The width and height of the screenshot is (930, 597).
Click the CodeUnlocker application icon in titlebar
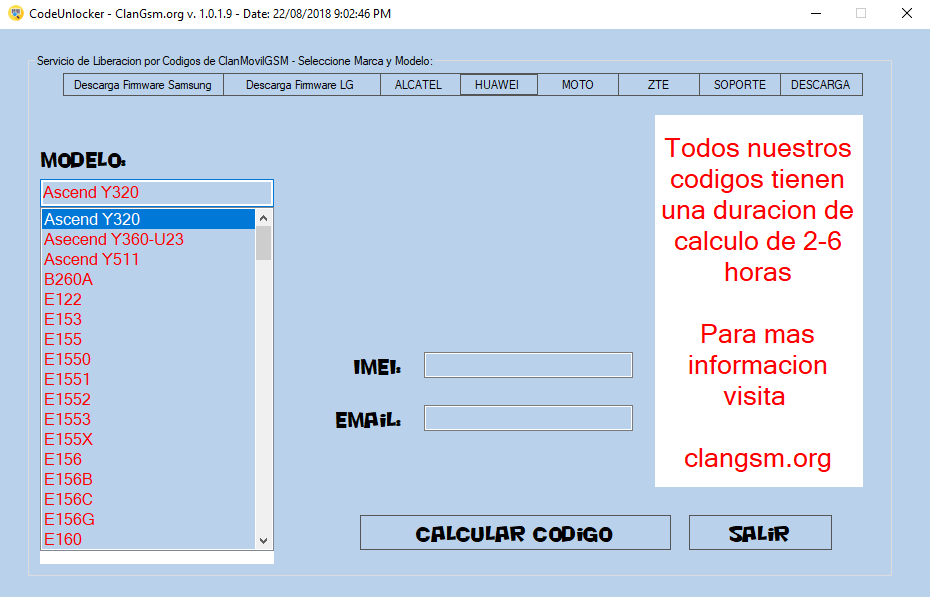coord(16,14)
